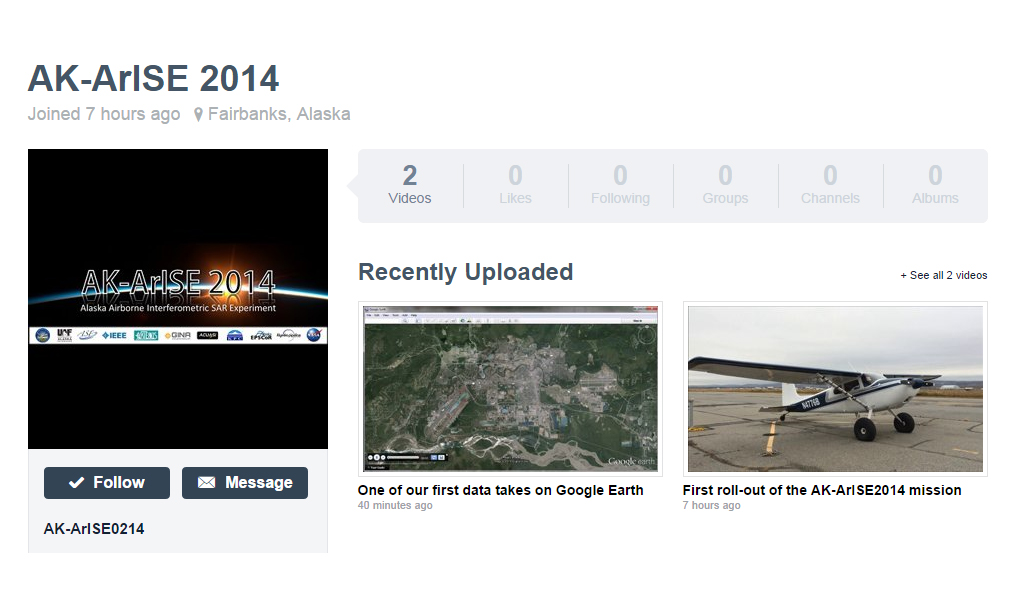
Task: Switch to the Likes tab
Action: [515, 186]
